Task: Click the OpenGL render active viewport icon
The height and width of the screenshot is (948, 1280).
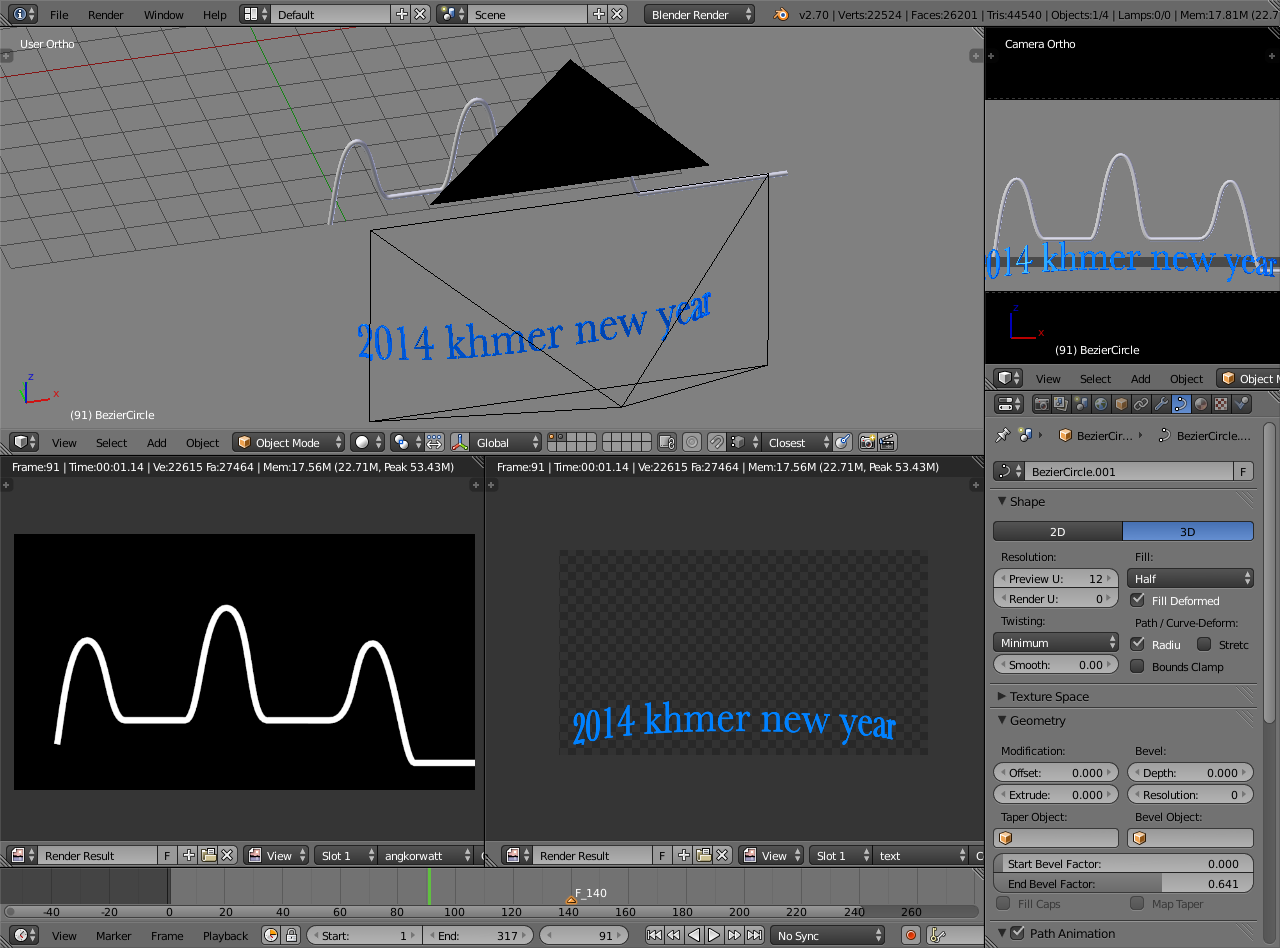Action: click(x=867, y=442)
